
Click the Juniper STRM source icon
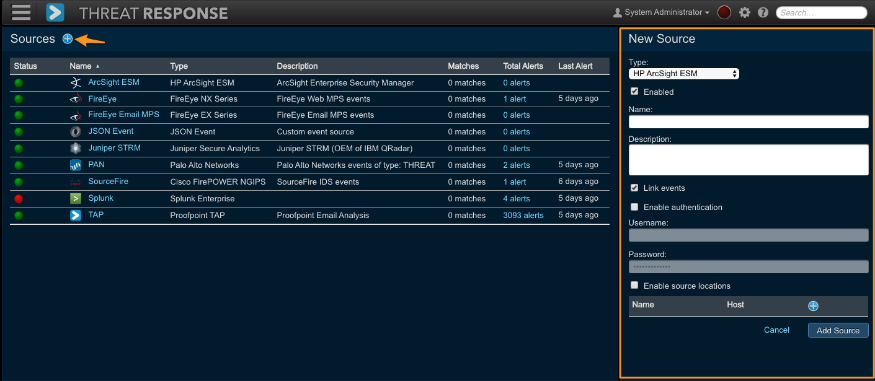pos(75,148)
